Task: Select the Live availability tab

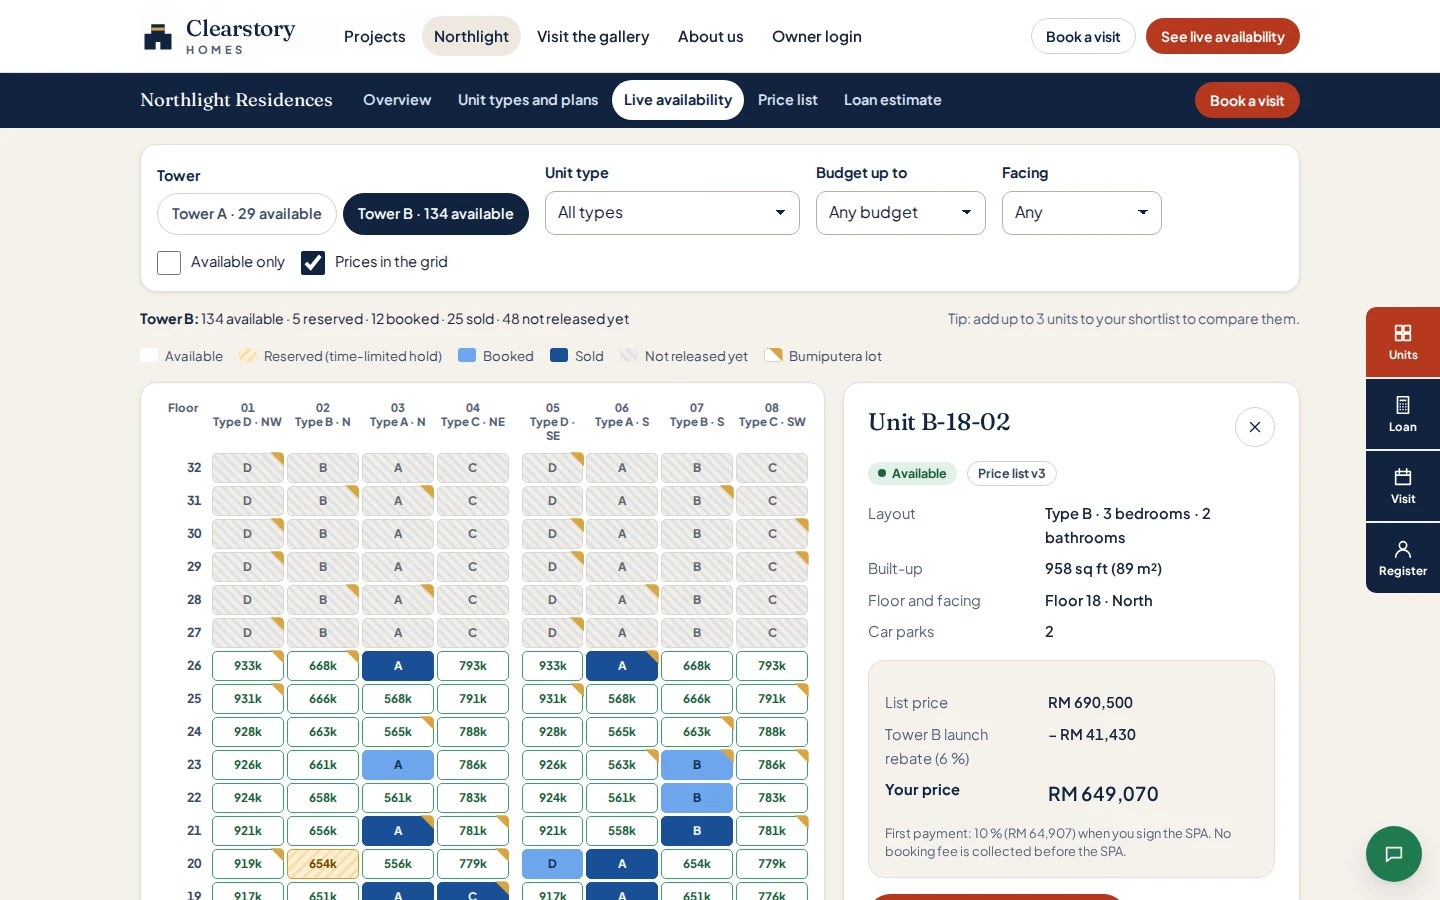Action: 678,100
